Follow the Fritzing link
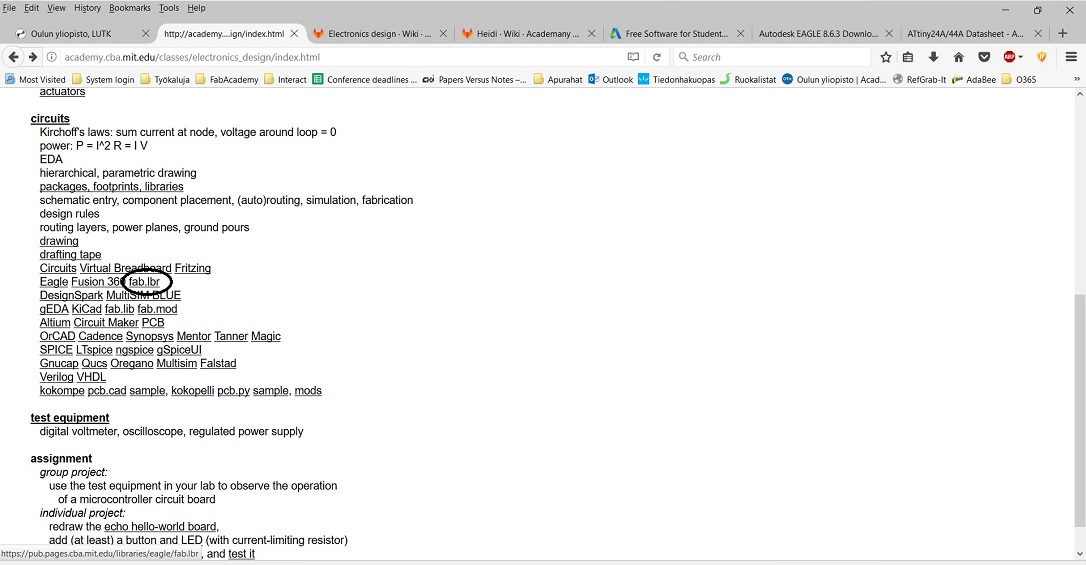Screen dimensions: 1086x565 click(193, 268)
